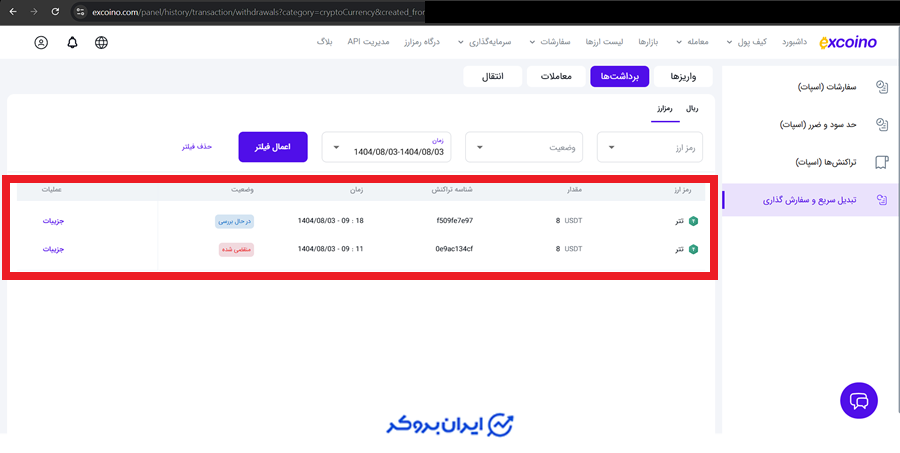The width and height of the screenshot is (900, 453).
Task: Click the در حال بررسی status badge
Action: (x=235, y=220)
